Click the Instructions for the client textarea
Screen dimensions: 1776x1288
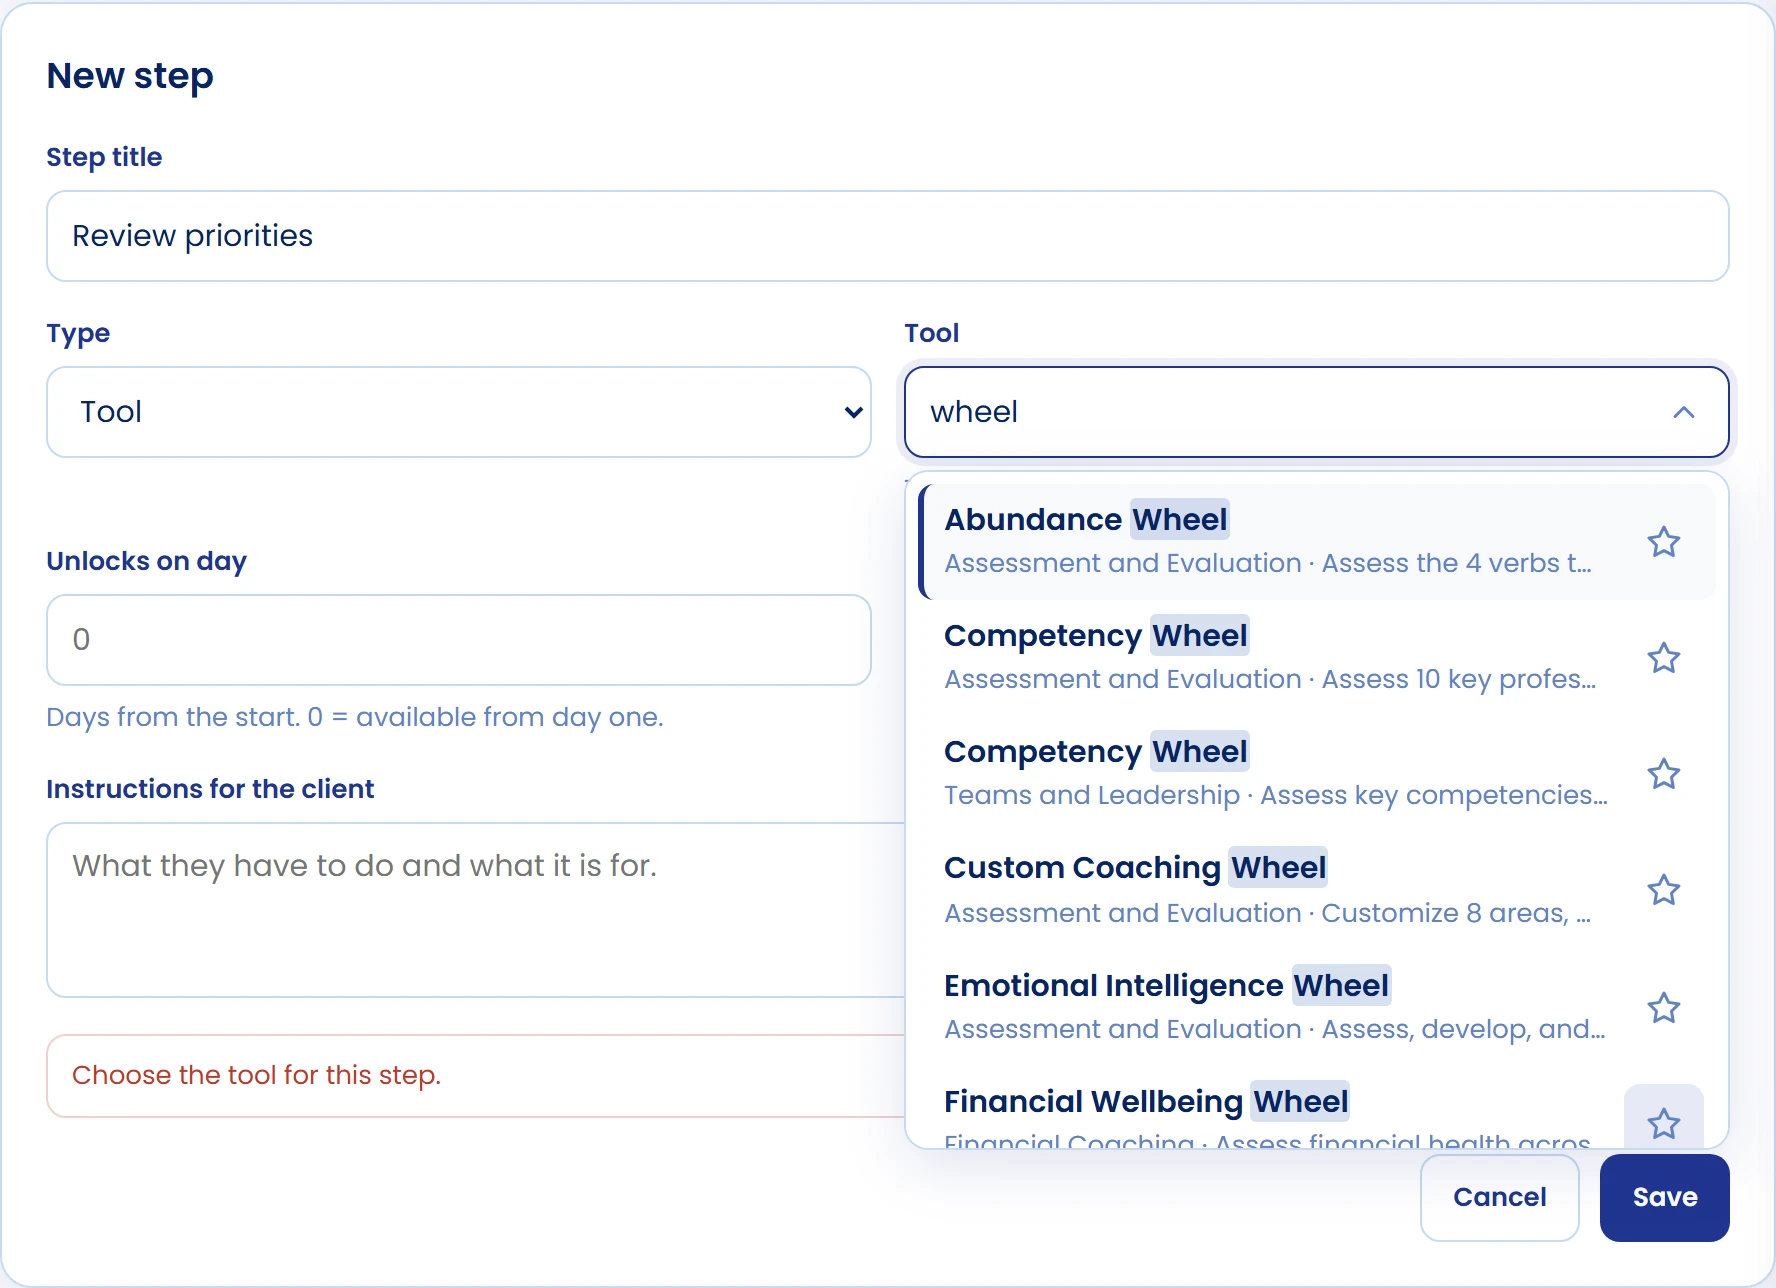click(476, 910)
